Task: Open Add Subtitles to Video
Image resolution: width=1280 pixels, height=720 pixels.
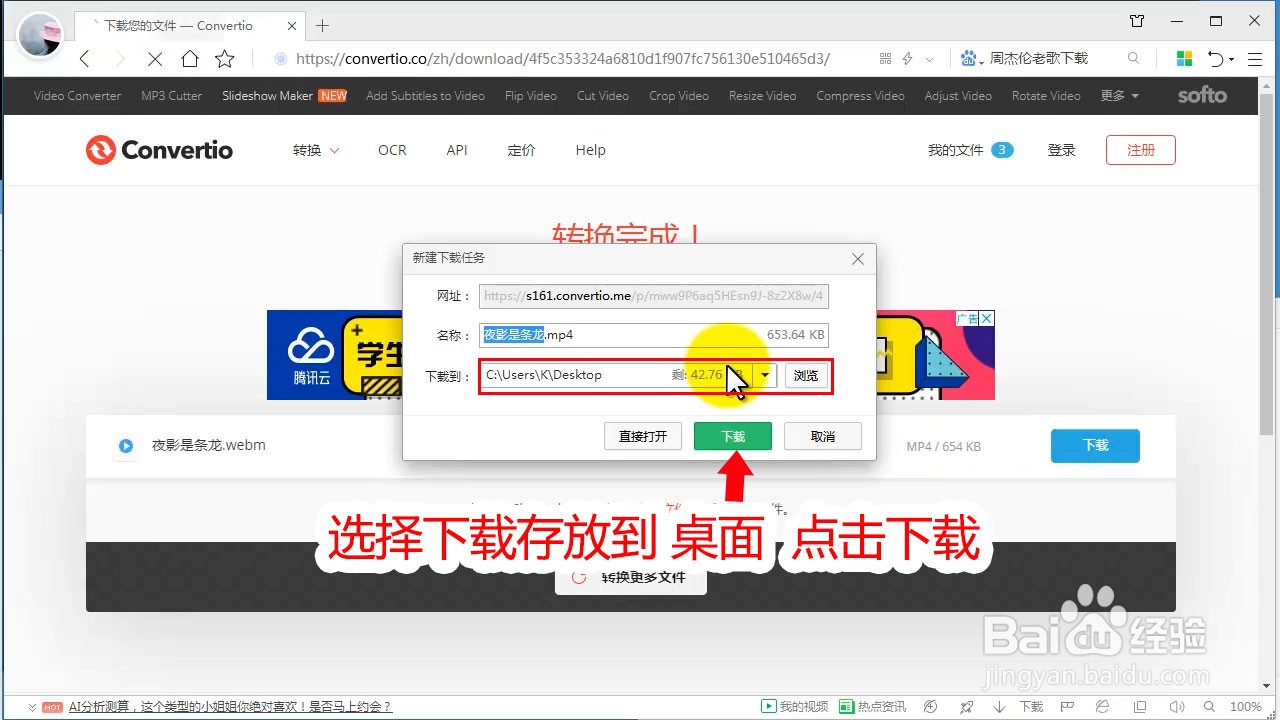Action: pyautogui.click(x=425, y=96)
